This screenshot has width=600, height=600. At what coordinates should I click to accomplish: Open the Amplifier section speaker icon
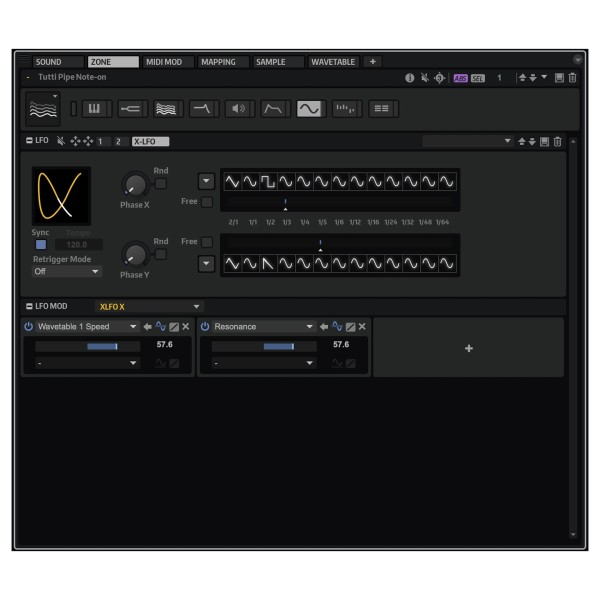point(237,109)
